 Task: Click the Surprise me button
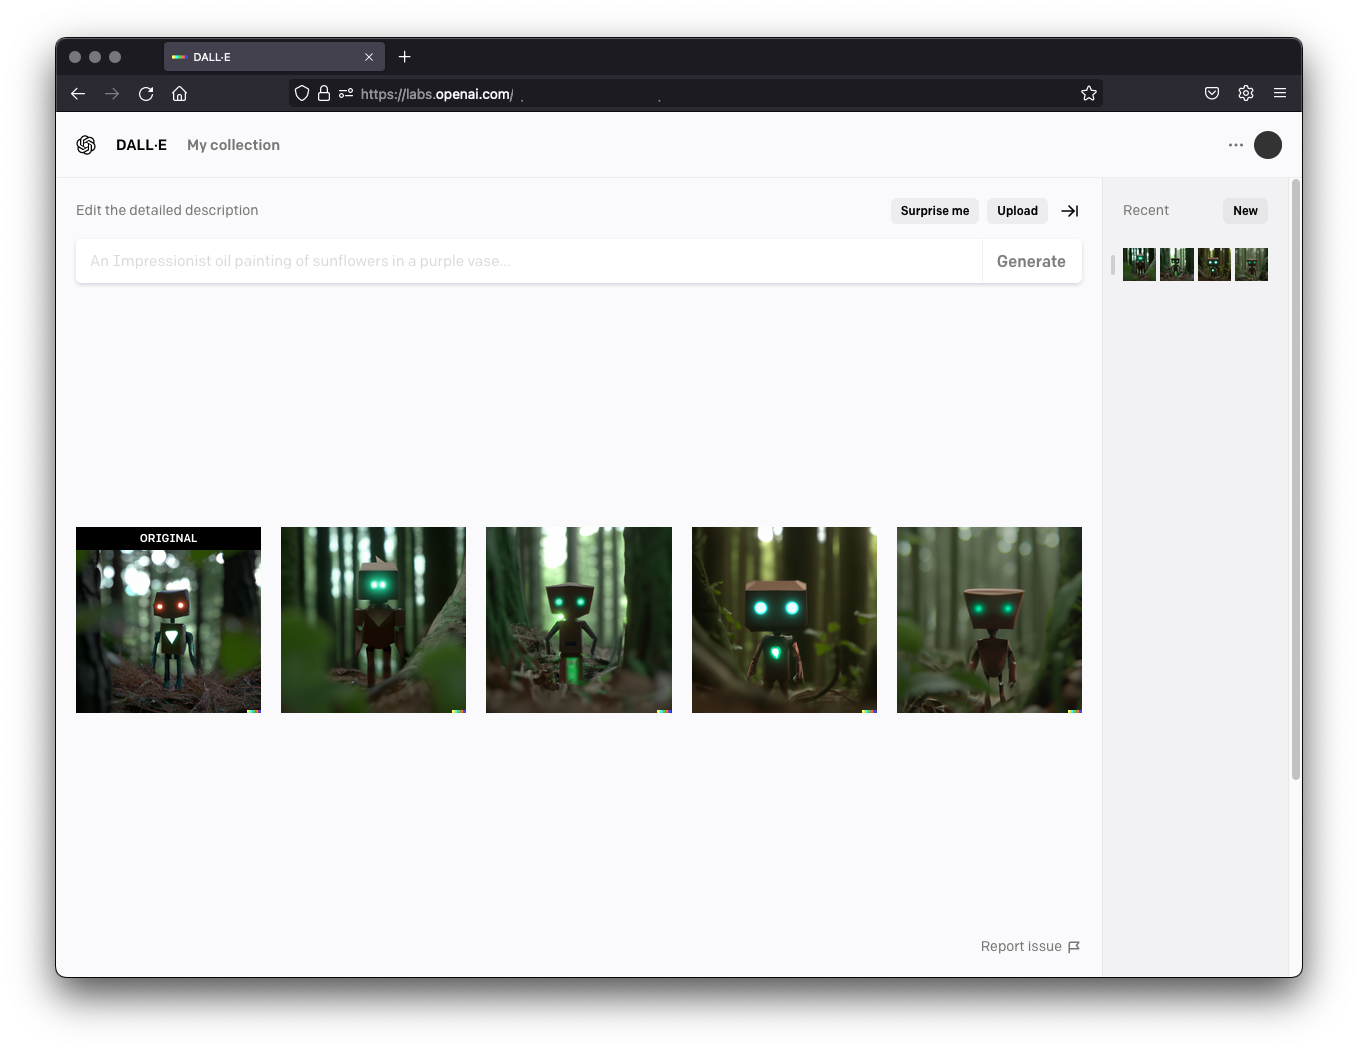pos(934,211)
